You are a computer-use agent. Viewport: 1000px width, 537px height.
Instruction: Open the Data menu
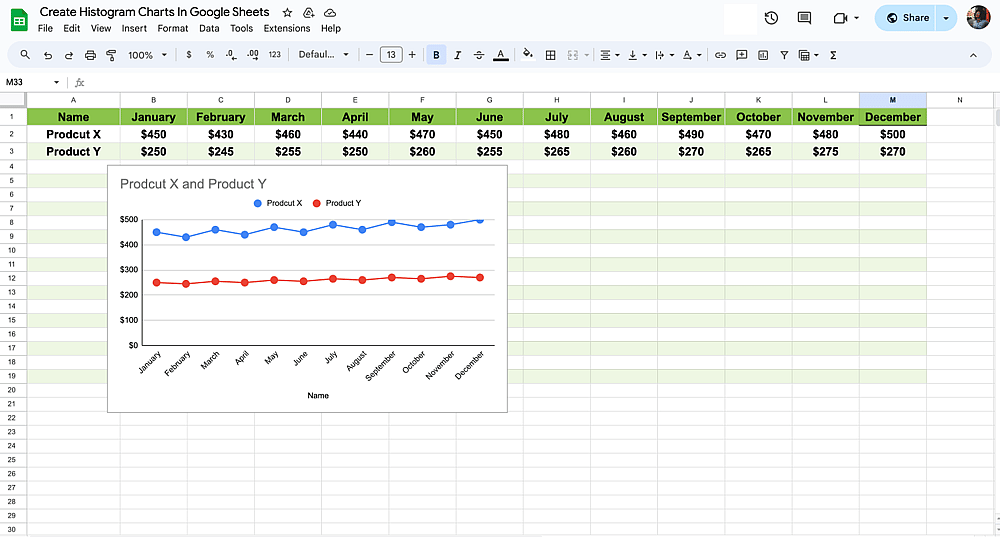(x=209, y=29)
